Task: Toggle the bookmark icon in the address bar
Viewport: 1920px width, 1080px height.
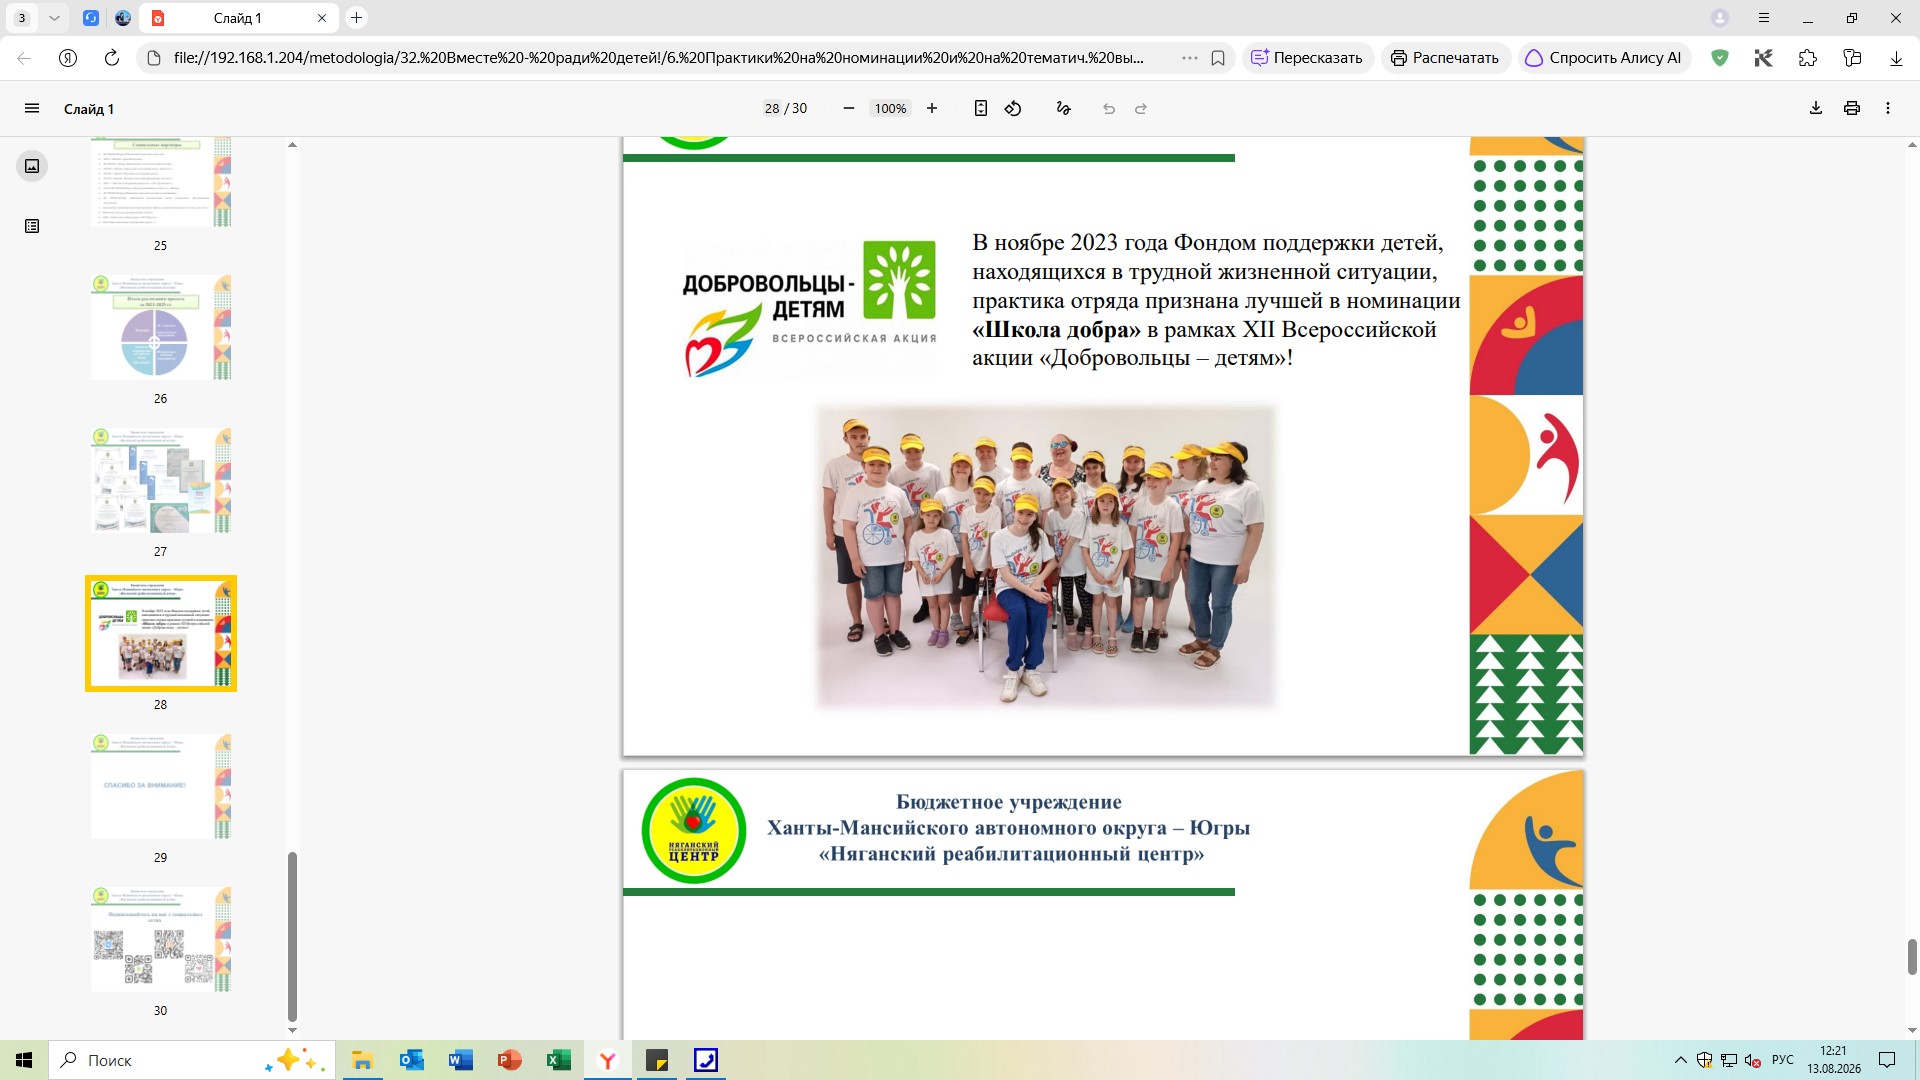Action: (x=1218, y=58)
